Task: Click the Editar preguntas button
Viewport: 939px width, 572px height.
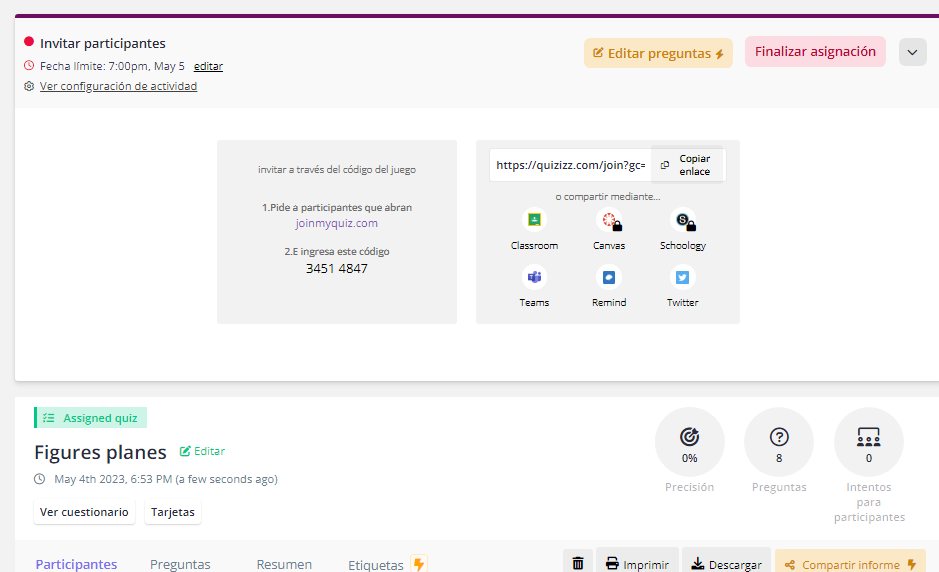Action: (x=658, y=53)
